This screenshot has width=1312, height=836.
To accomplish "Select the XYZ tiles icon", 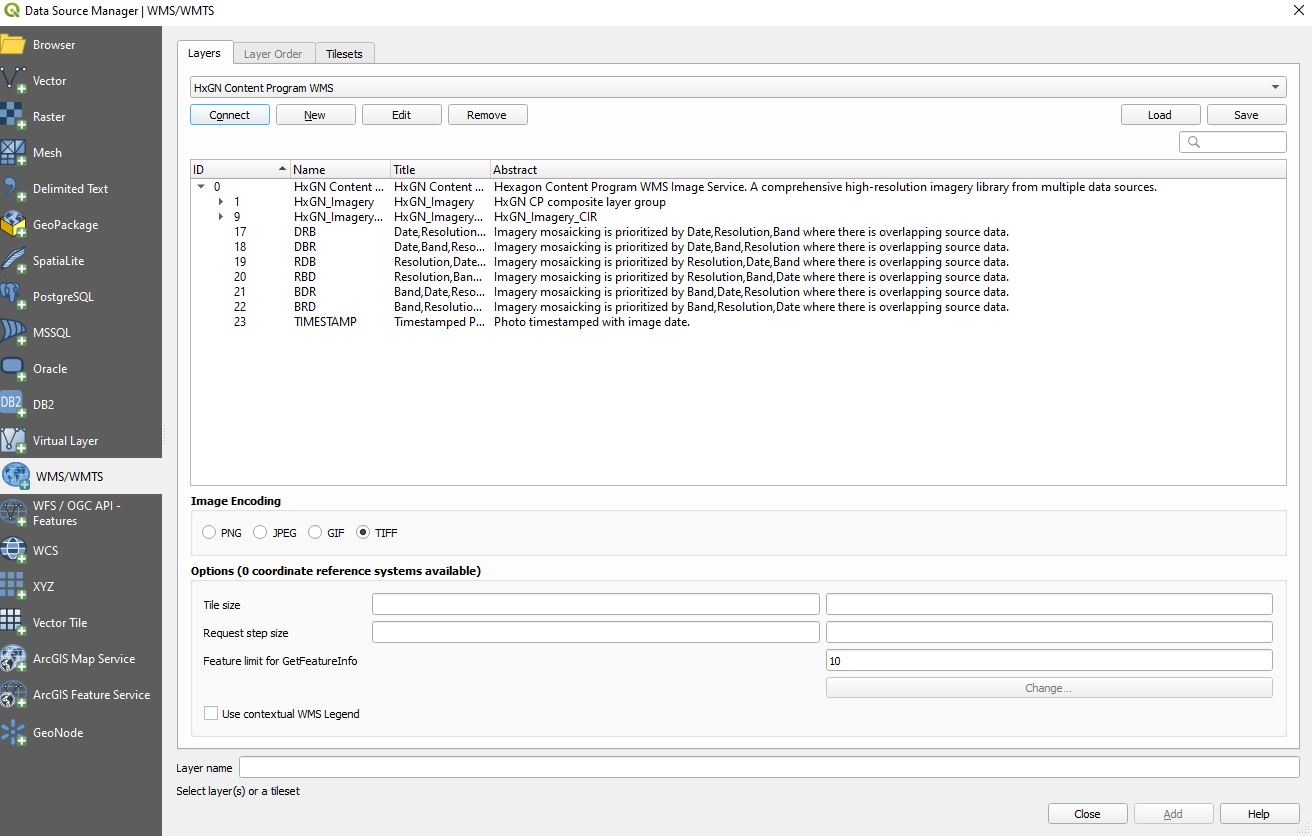I will 14,587.
